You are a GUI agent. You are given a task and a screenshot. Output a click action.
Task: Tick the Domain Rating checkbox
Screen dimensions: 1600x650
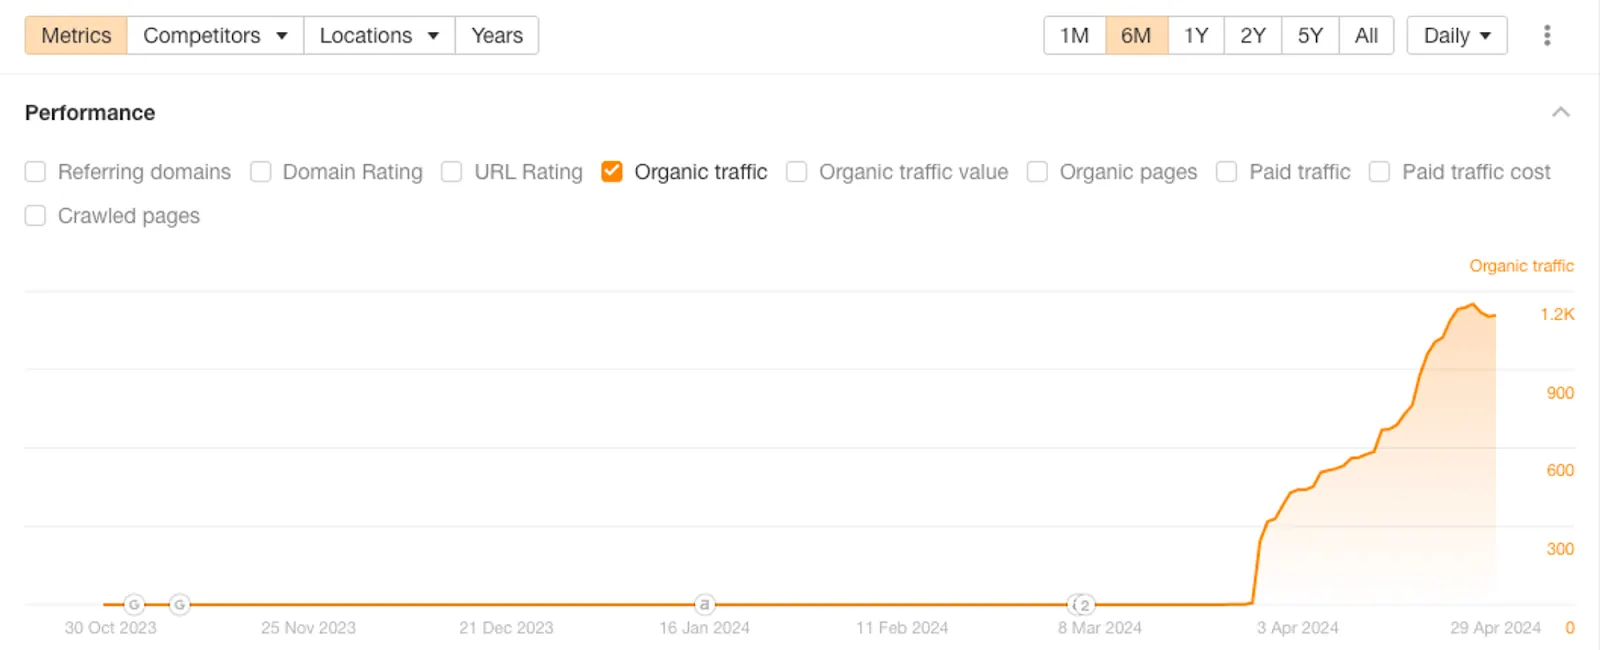tap(260, 172)
